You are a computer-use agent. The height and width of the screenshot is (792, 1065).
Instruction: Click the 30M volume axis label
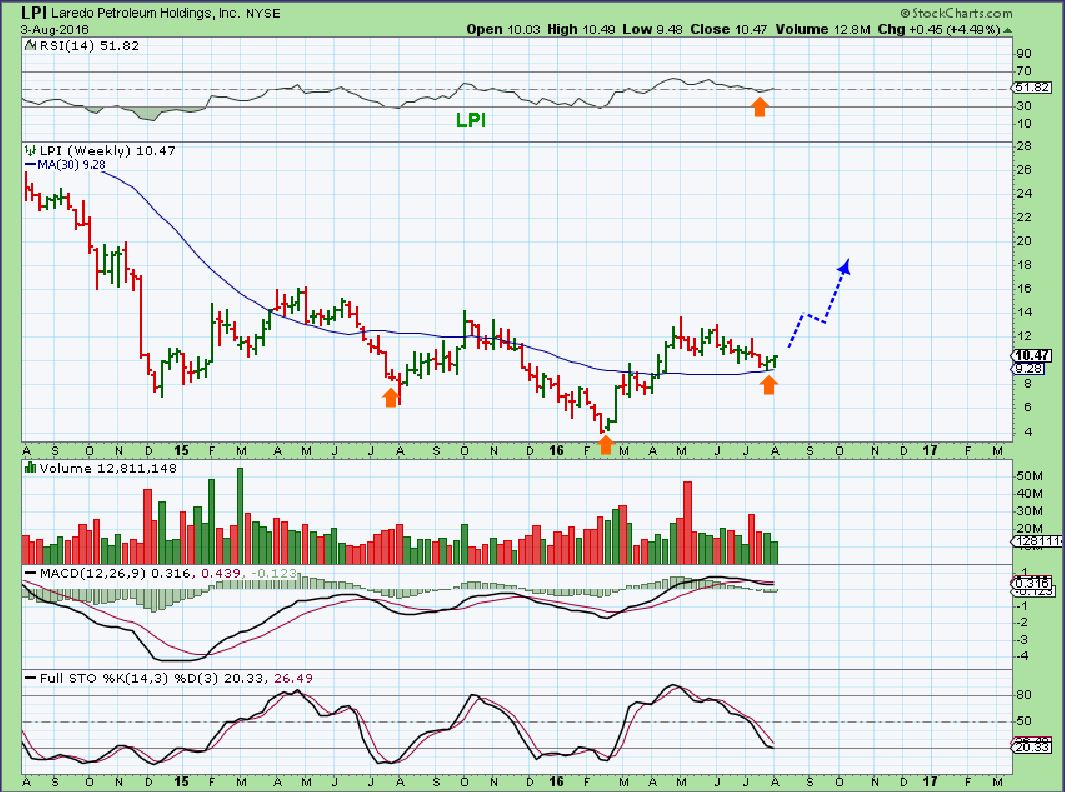1030,511
